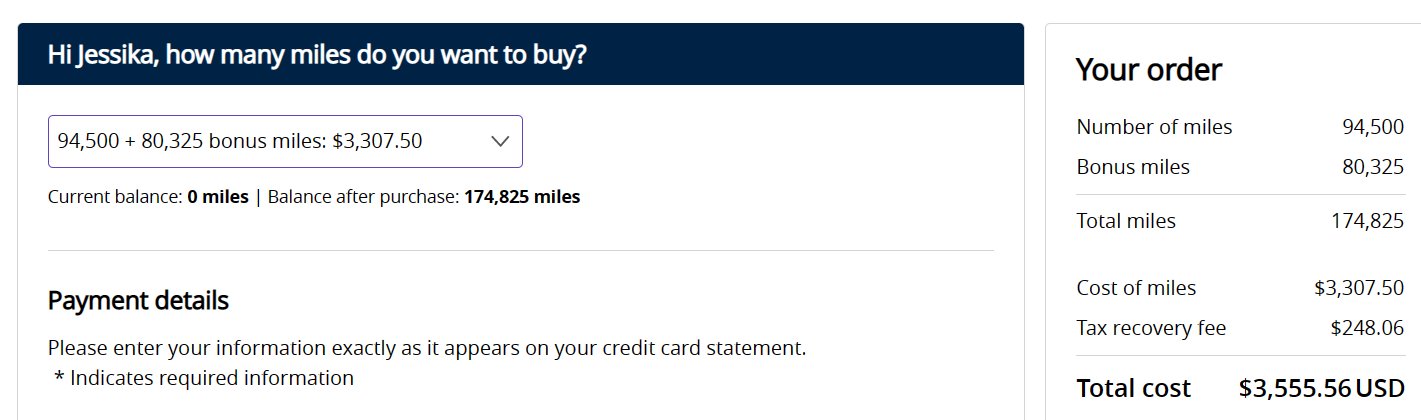Select the 'Hi Jessika' header banner text
Viewport: 1421px width, 420px height.
[317, 54]
